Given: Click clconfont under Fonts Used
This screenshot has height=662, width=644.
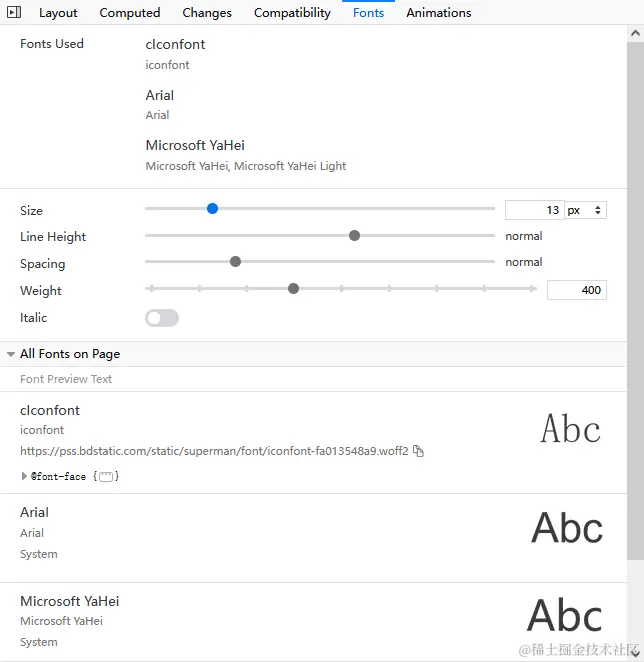Looking at the screenshot, I should tap(175, 44).
